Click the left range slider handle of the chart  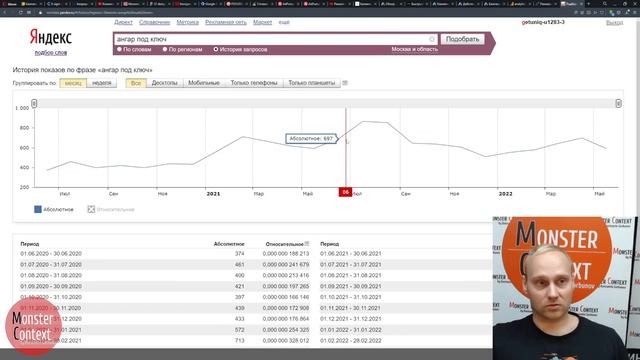click(x=34, y=103)
